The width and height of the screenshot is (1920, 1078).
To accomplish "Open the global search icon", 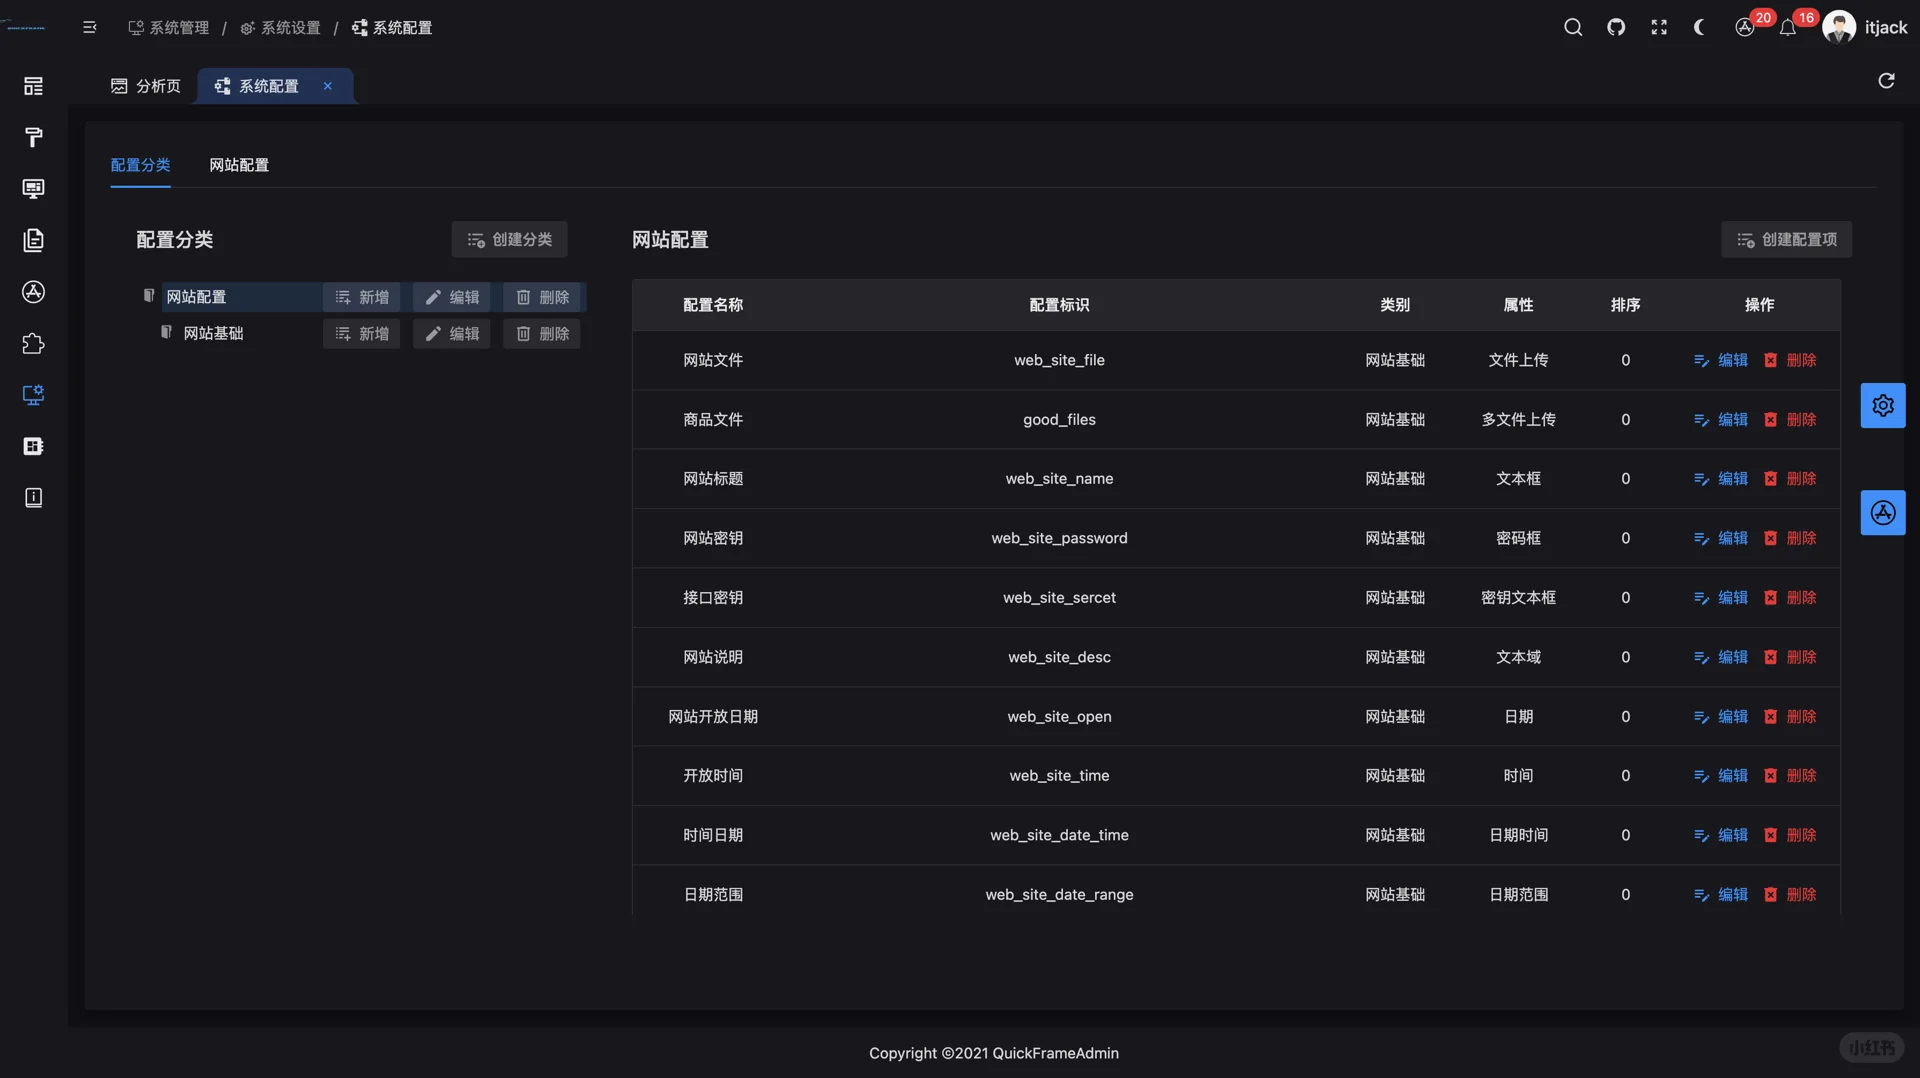I will pos(1573,27).
